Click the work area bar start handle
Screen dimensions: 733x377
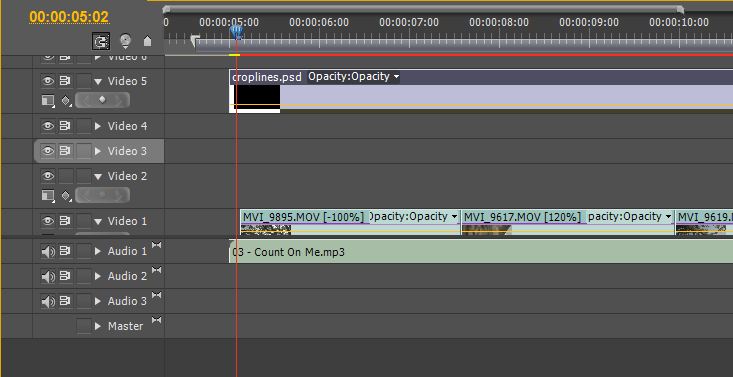tap(195, 41)
